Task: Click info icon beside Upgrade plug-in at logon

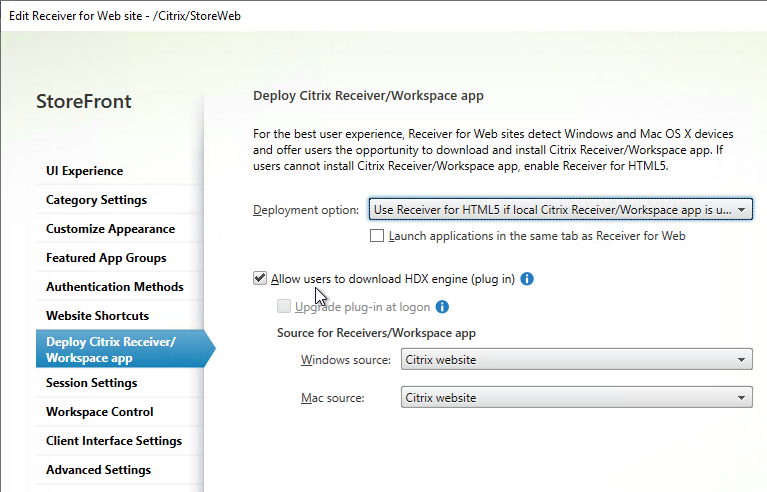Action: click(442, 307)
